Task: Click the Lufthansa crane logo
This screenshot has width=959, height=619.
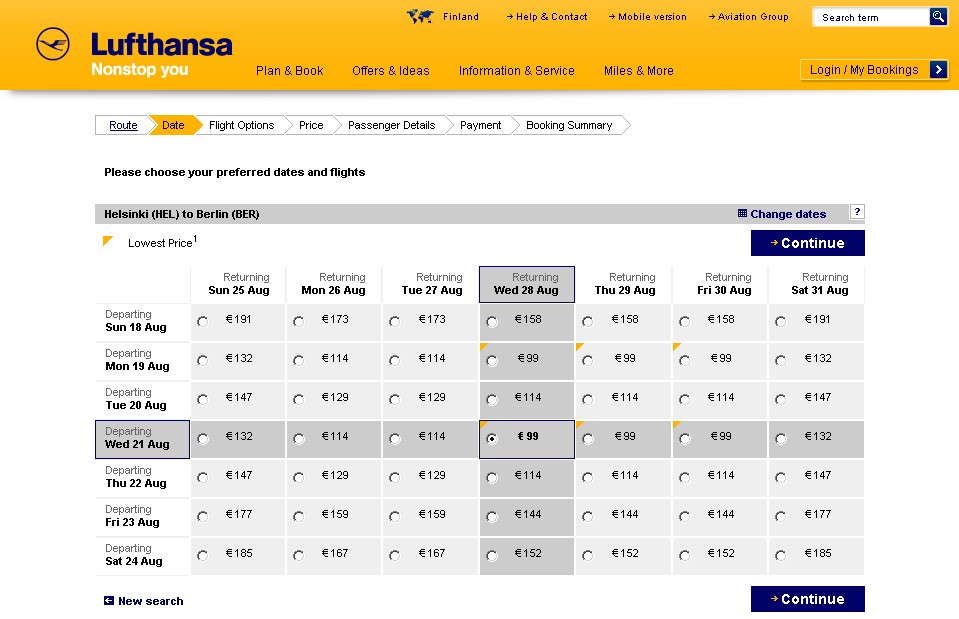Action: pyautogui.click(x=53, y=45)
